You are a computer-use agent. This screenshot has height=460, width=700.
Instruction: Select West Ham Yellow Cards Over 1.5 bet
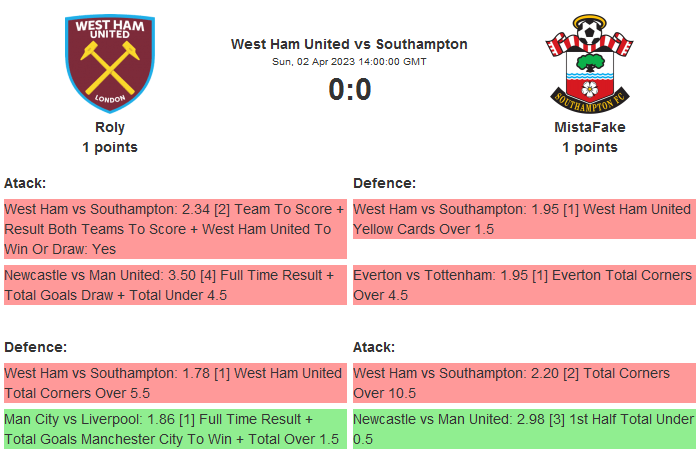tap(524, 219)
